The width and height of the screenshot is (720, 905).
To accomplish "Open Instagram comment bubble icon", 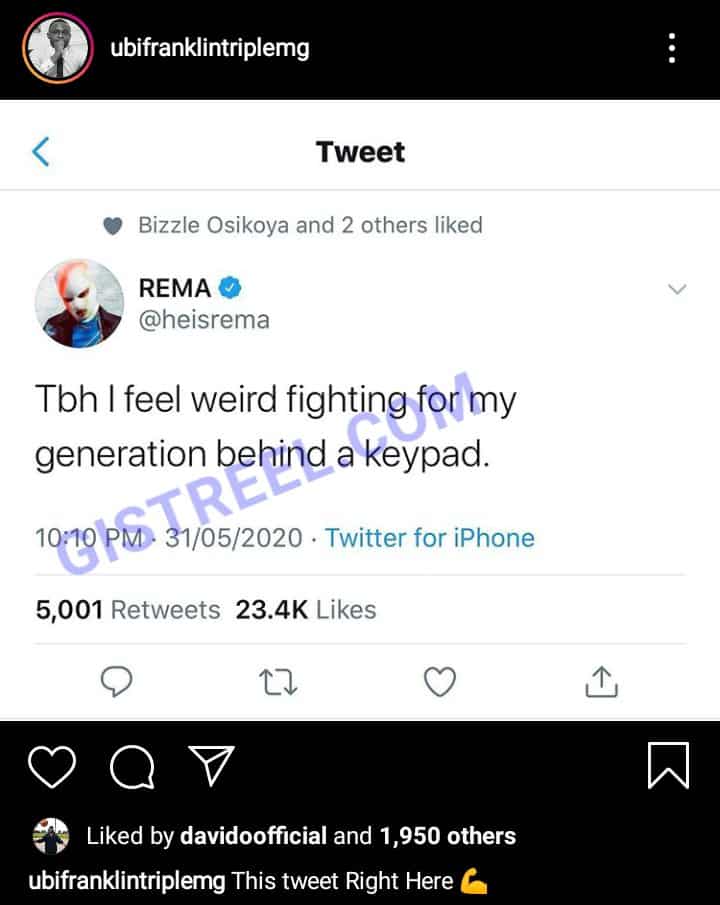I will click(x=131, y=768).
